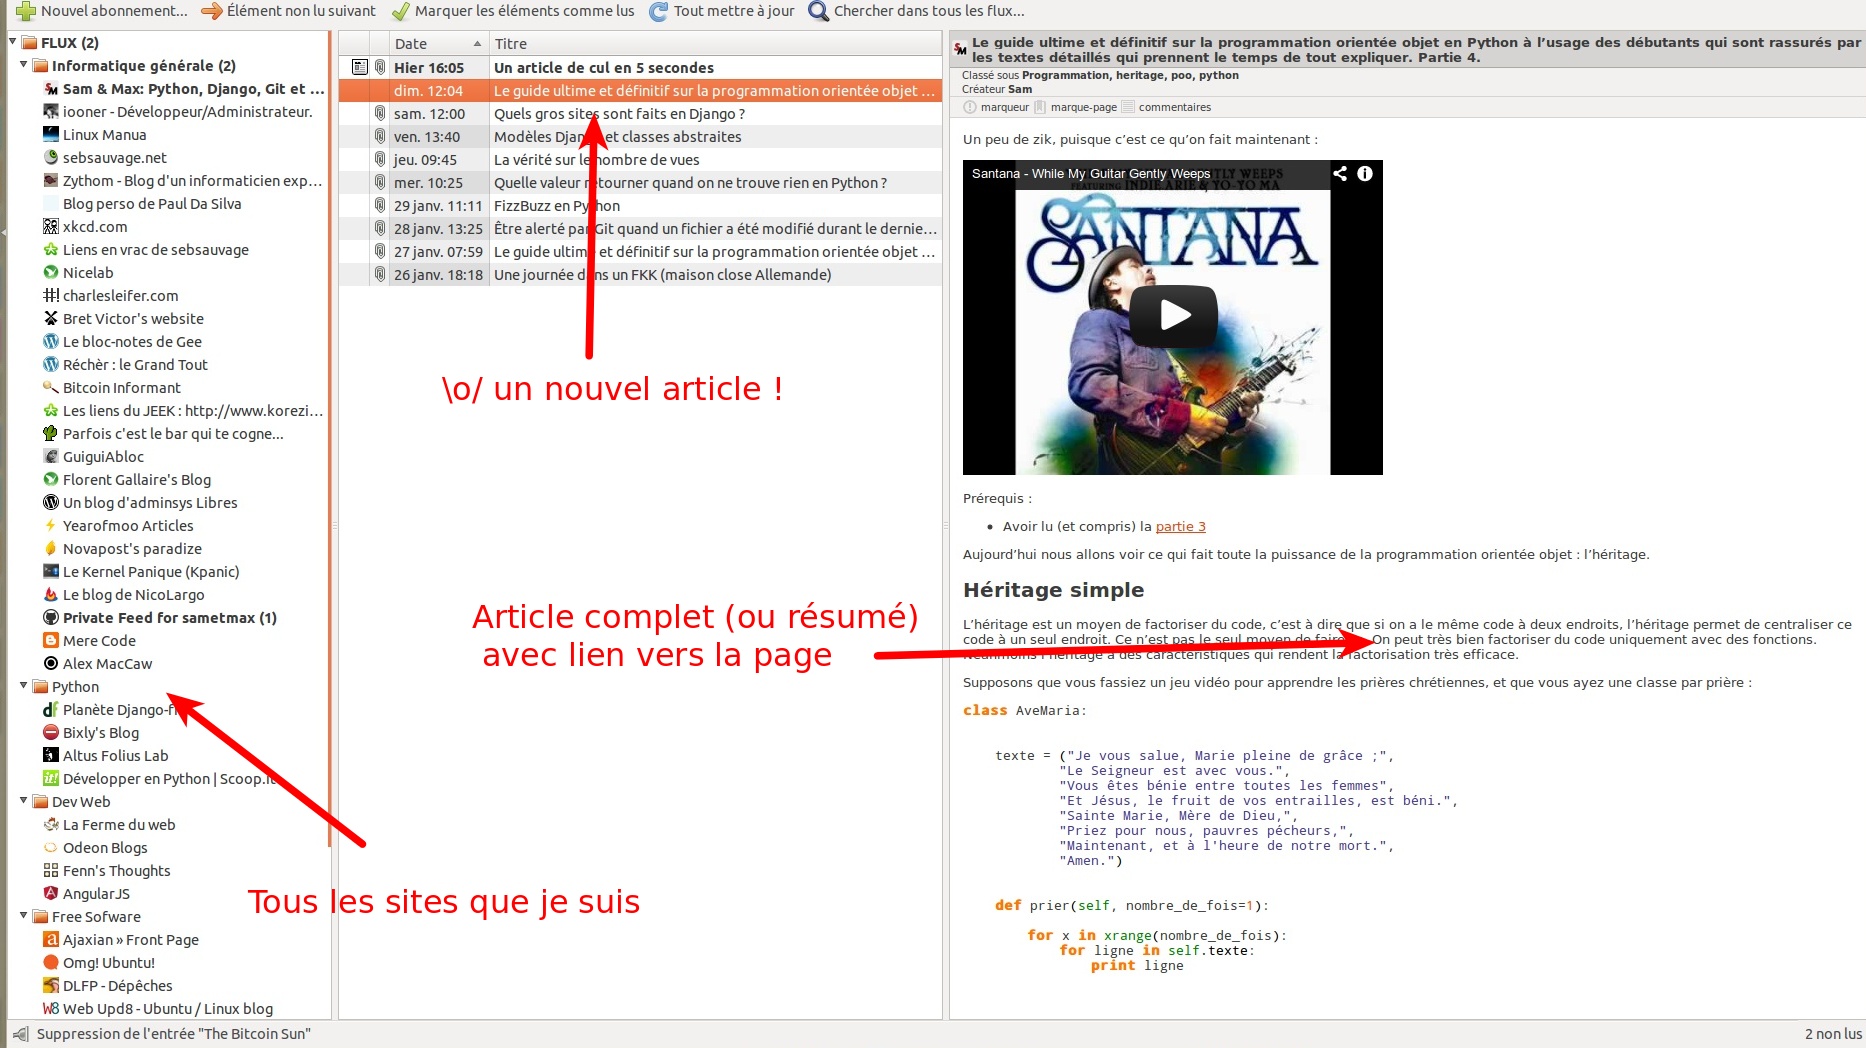The image size is (1866, 1048).
Task: Click the AngularJS feed icon
Action: 51,894
